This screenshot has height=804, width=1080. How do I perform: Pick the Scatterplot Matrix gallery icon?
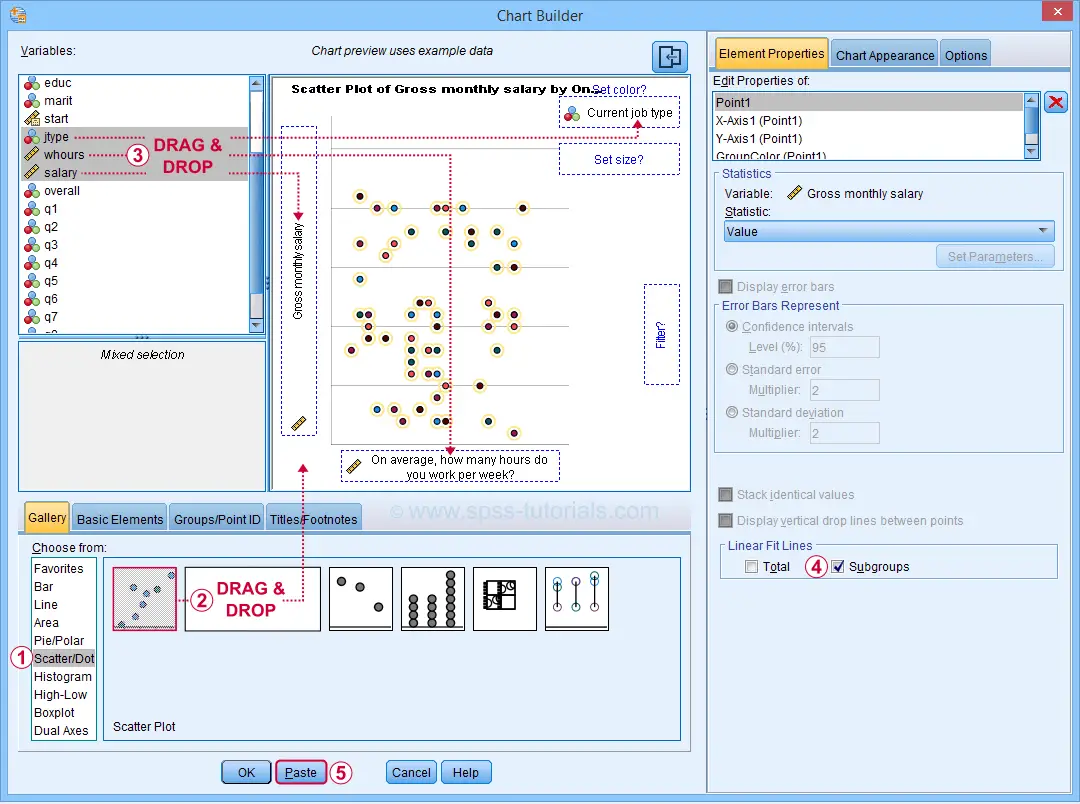point(505,599)
